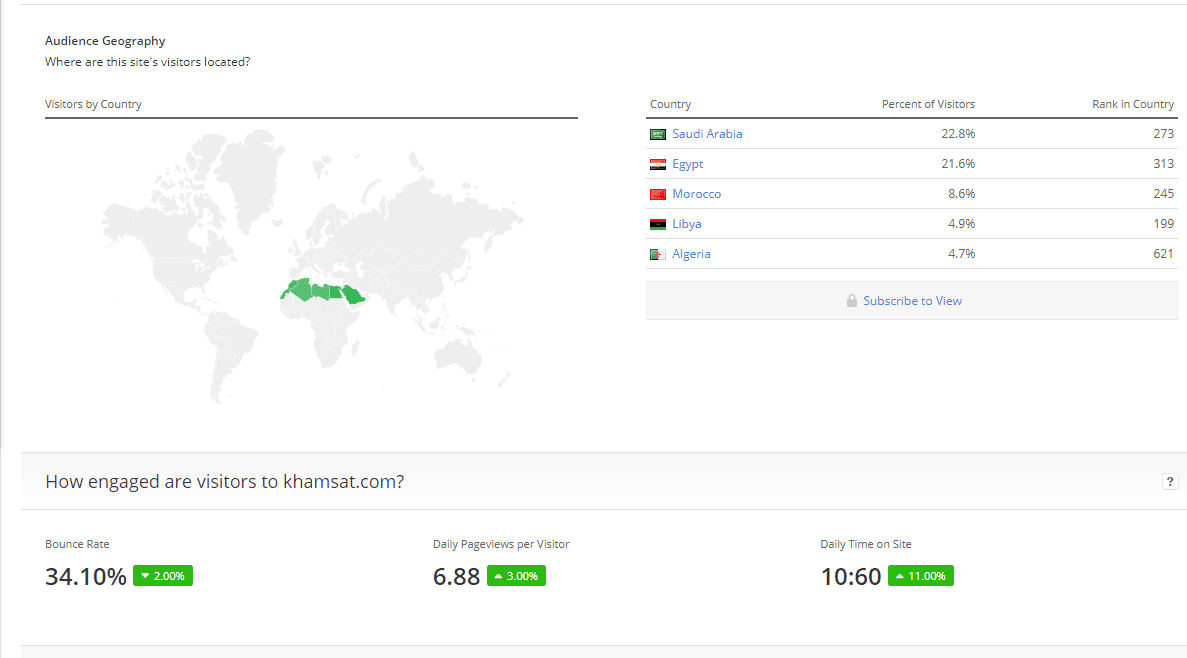Open the Libya country link
This screenshot has height=658, width=1187.
[687, 224]
